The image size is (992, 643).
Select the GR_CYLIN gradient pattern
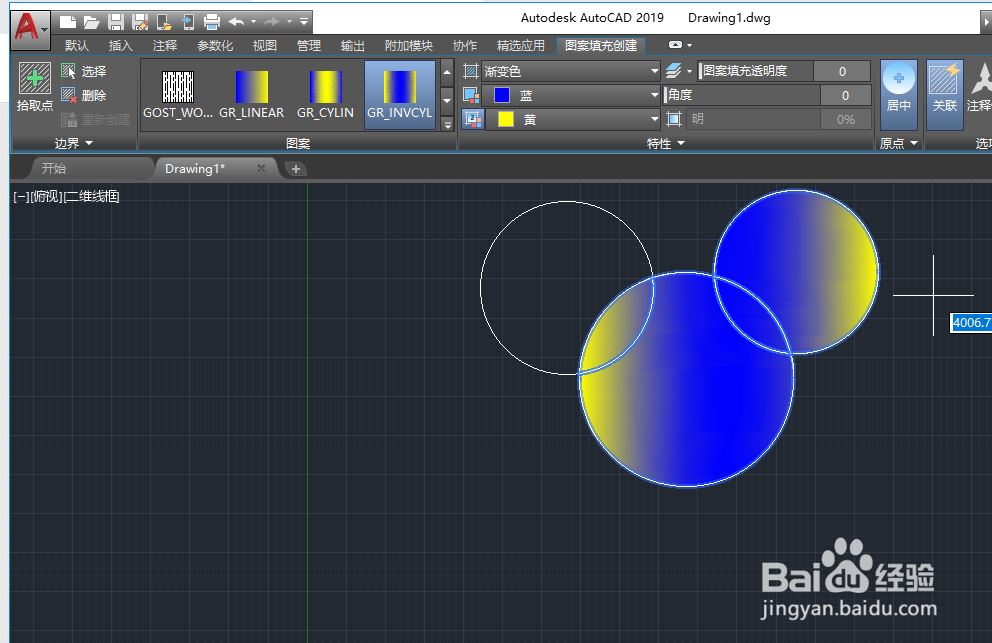click(325, 96)
